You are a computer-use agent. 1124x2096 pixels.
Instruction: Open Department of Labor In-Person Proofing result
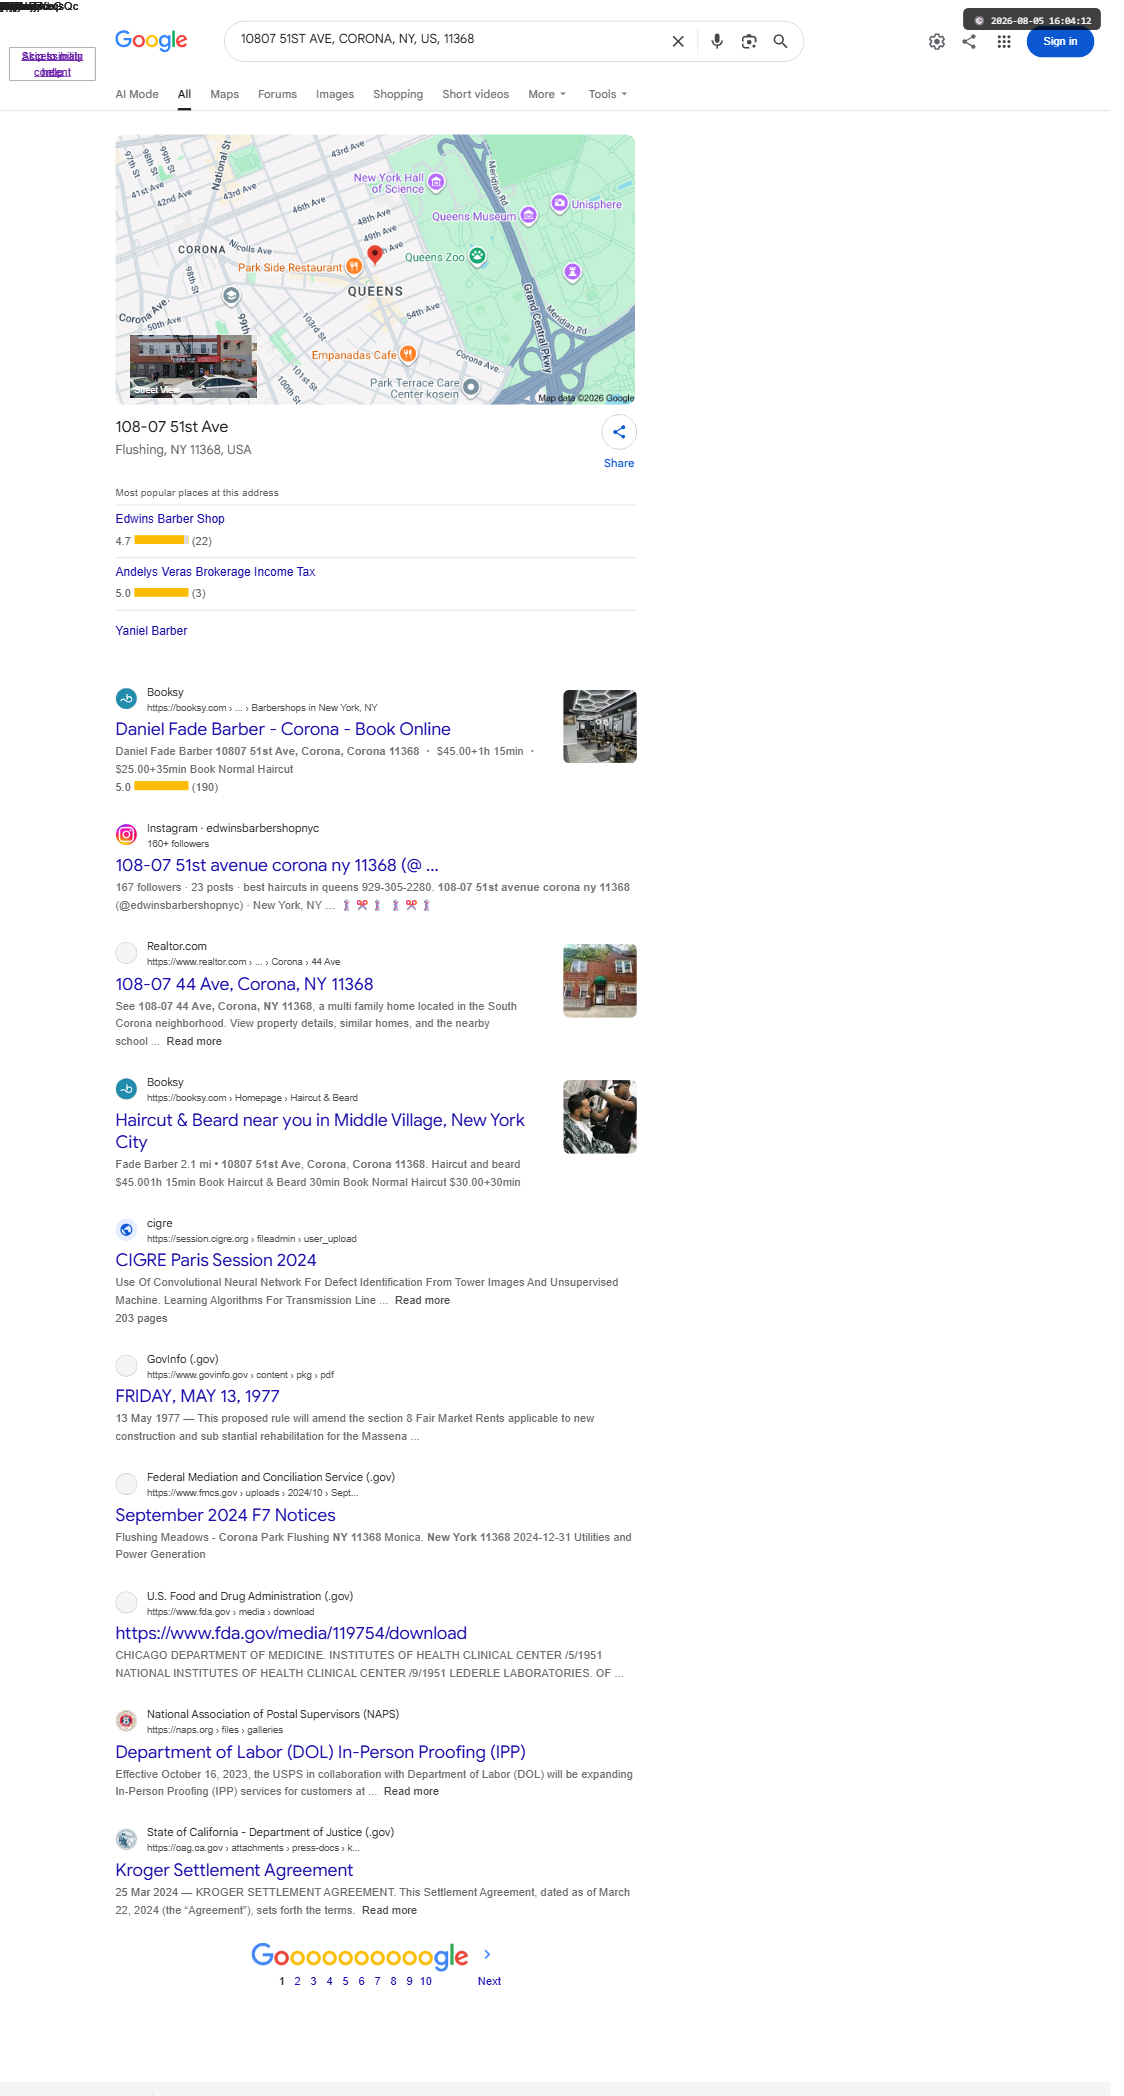pyautogui.click(x=320, y=1752)
